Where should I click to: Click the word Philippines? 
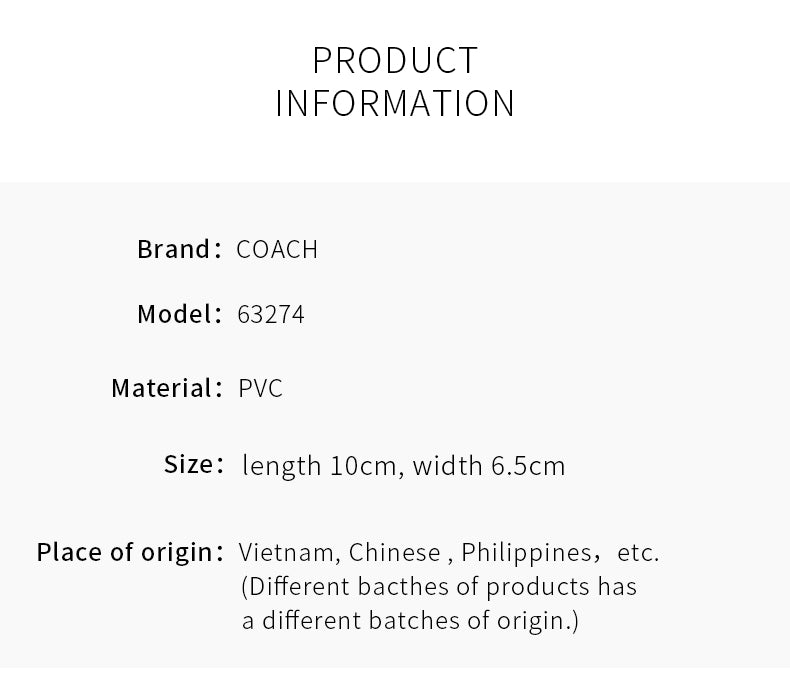coord(526,553)
